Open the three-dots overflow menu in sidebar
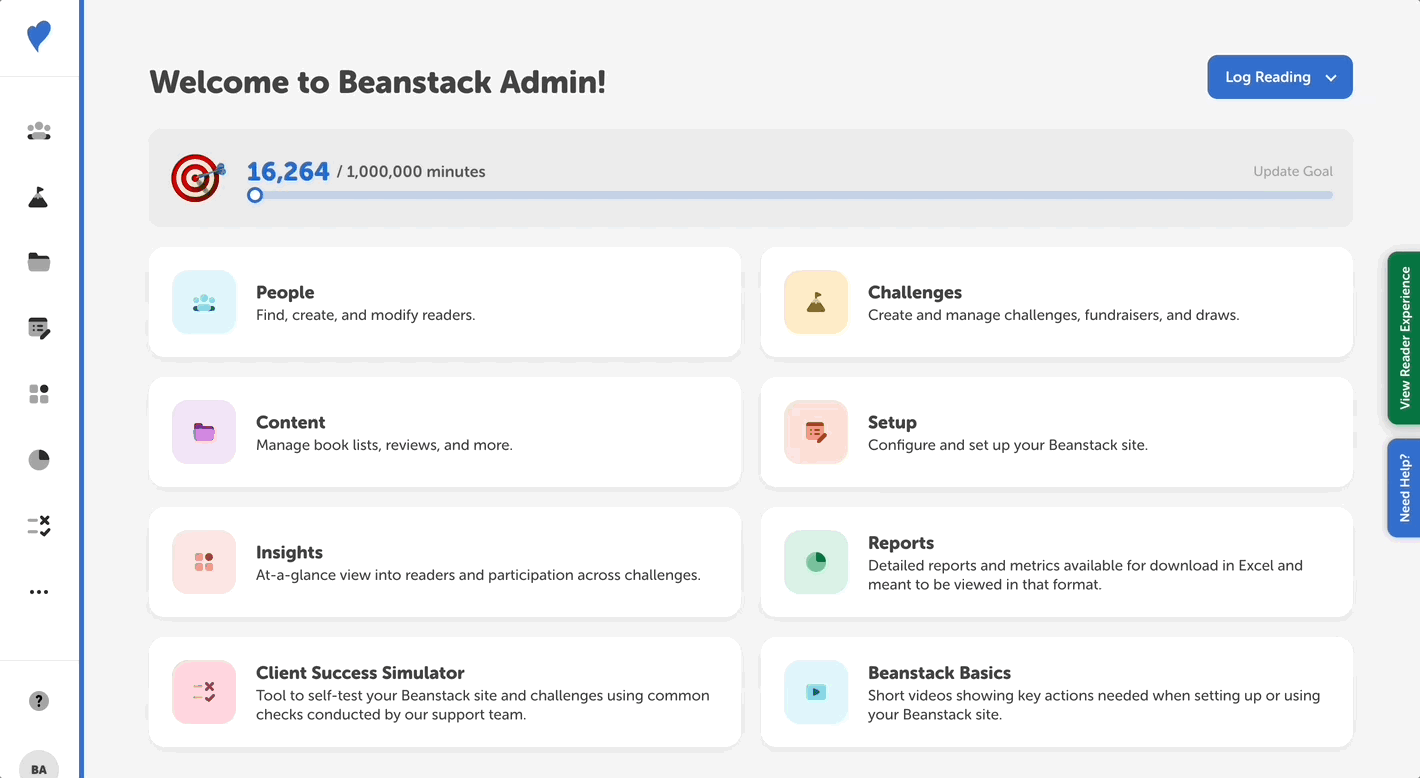The width and height of the screenshot is (1420, 778). (x=38, y=591)
